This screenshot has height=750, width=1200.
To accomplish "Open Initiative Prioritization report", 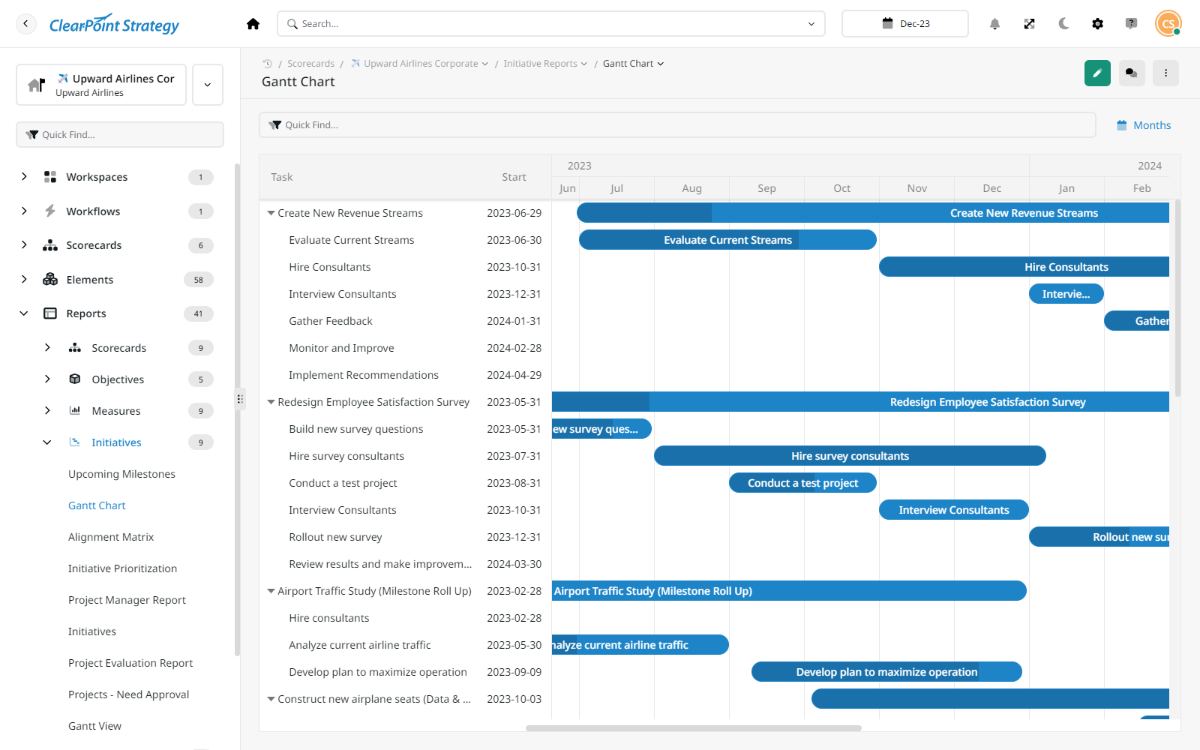I will tap(122, 568).
